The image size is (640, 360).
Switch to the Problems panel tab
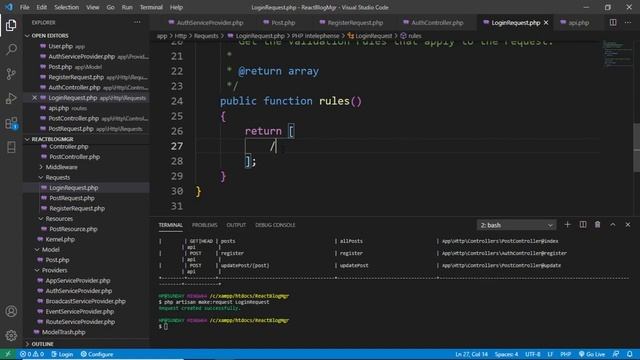click(204, 225)
